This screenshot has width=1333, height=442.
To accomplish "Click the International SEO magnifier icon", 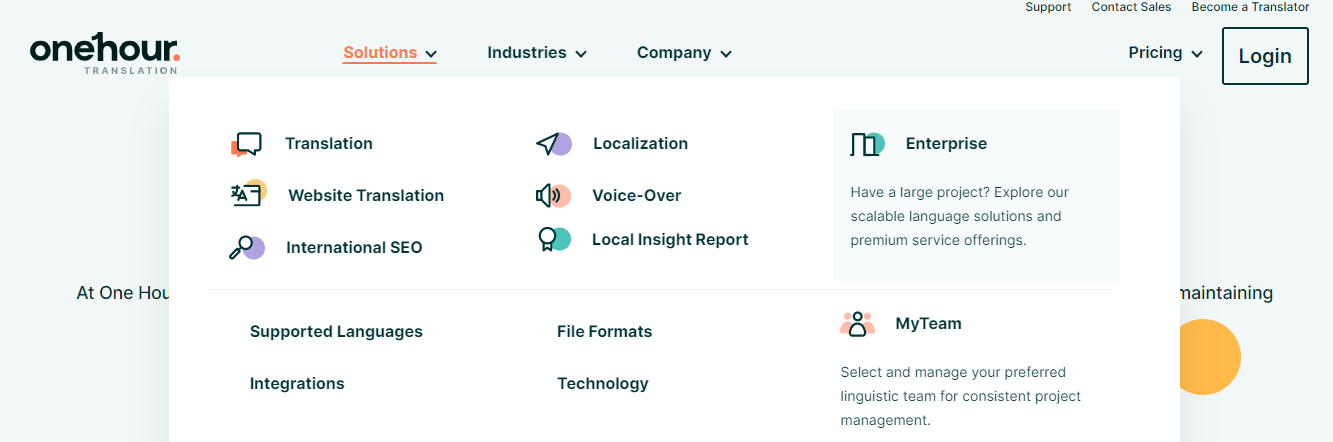I will tap(246, 247).
